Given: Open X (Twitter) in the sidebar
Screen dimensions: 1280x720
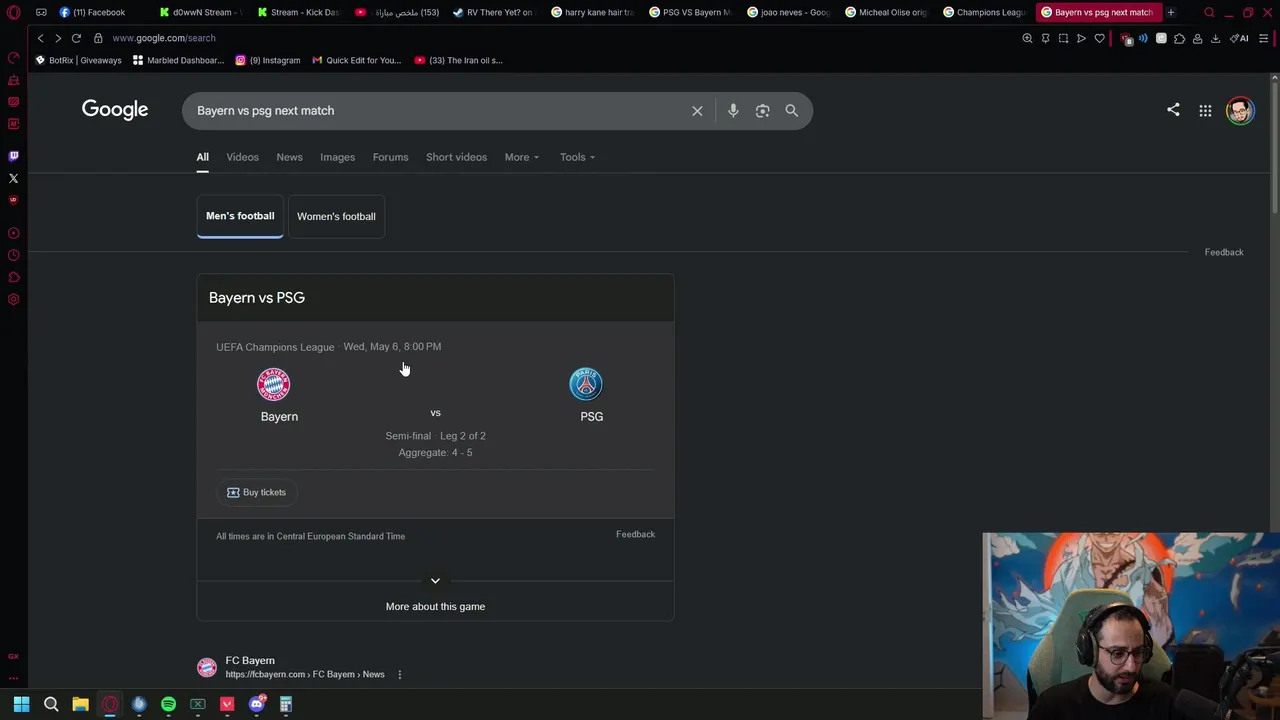Looking at the screenshot, I should point(13,178).
